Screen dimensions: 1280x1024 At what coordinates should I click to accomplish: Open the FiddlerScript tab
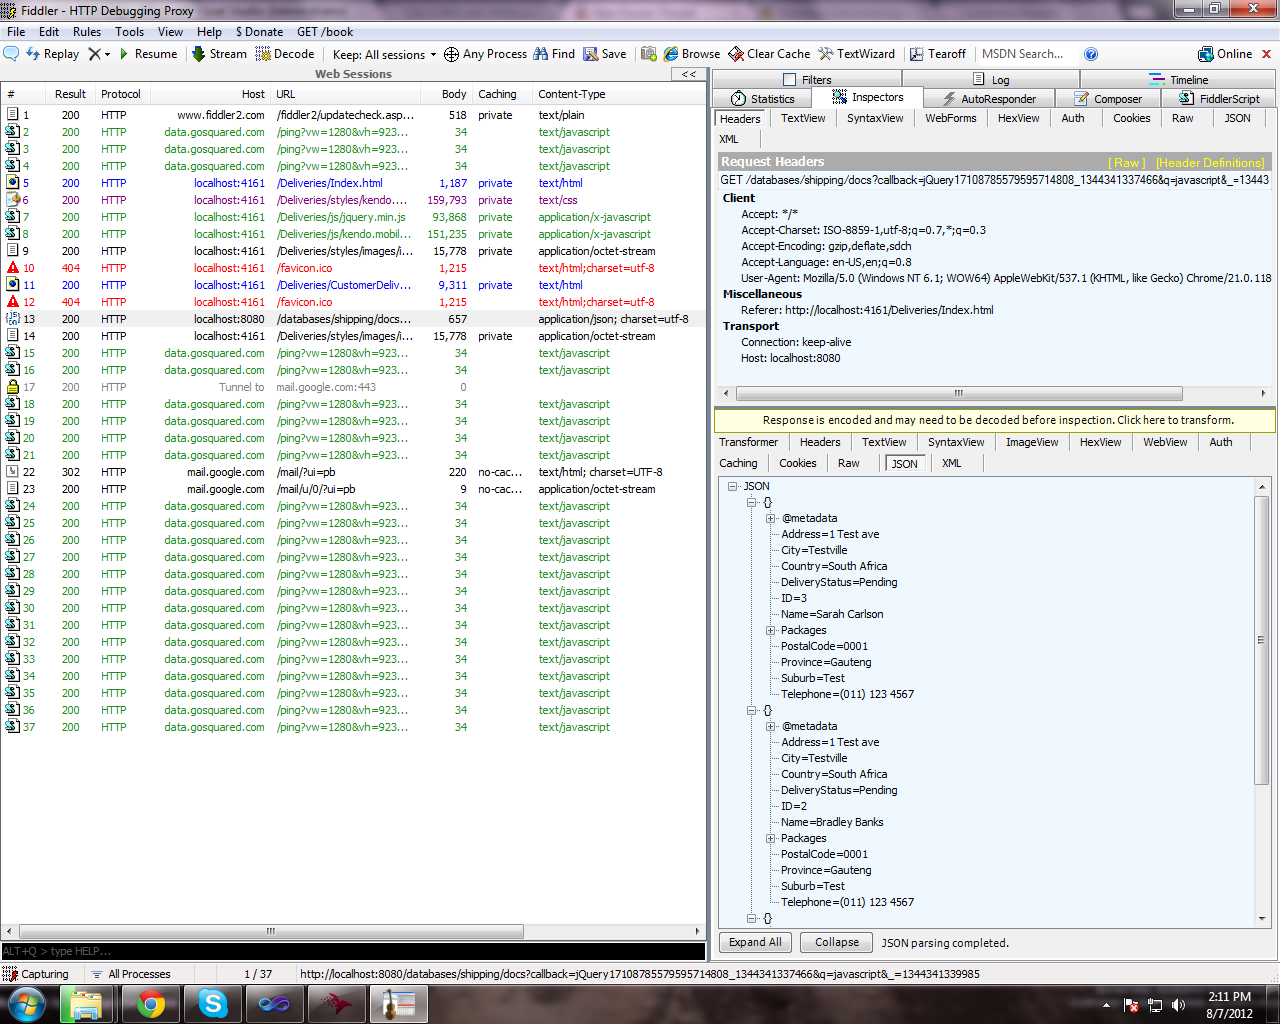(x=1219, y=98)
